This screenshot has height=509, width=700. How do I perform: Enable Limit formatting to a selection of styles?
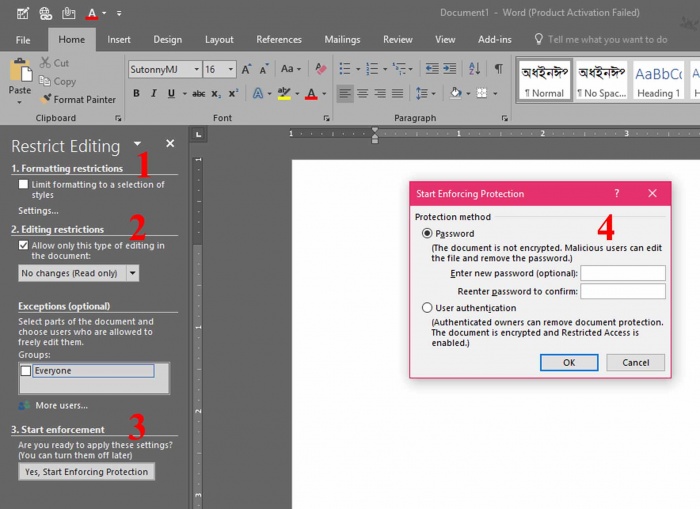[24, 185]
